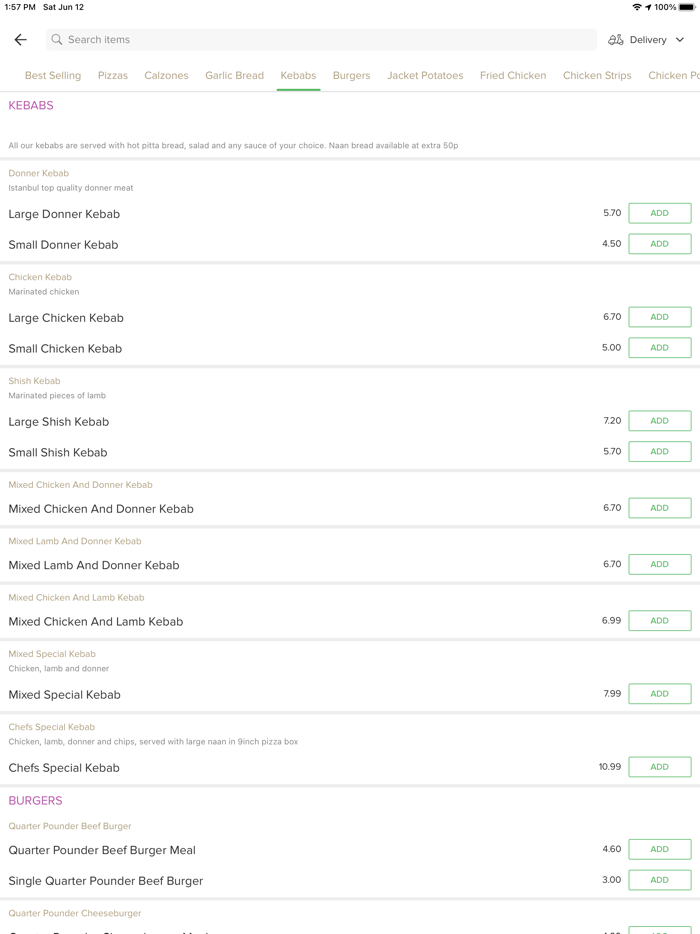Go to the Garlic Bread tab
The image size is (700, 934).
[x=234, y=76]
